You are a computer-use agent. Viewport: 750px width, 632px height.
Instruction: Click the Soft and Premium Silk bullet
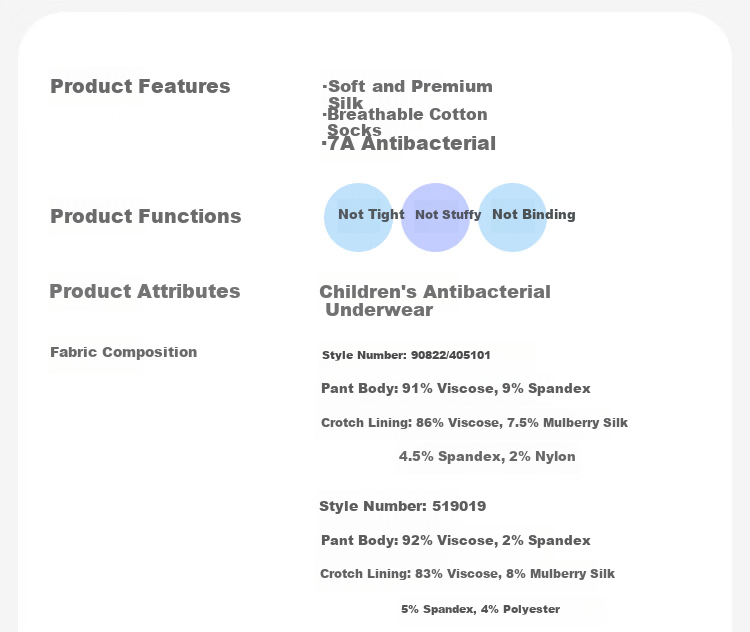coord(408,94)
